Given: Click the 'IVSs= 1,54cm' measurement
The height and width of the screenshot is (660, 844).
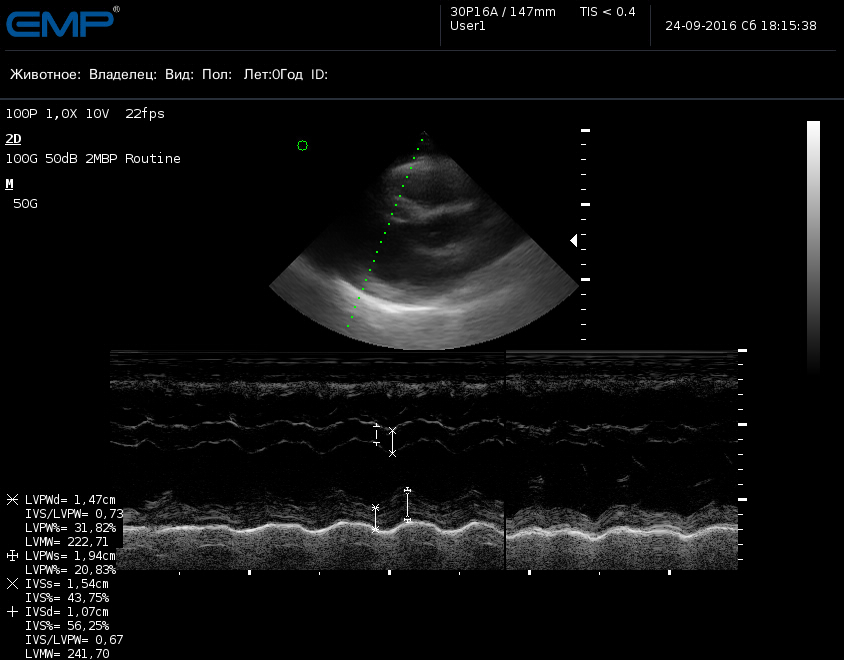Looking at the screenshot, I should point(67,584).
